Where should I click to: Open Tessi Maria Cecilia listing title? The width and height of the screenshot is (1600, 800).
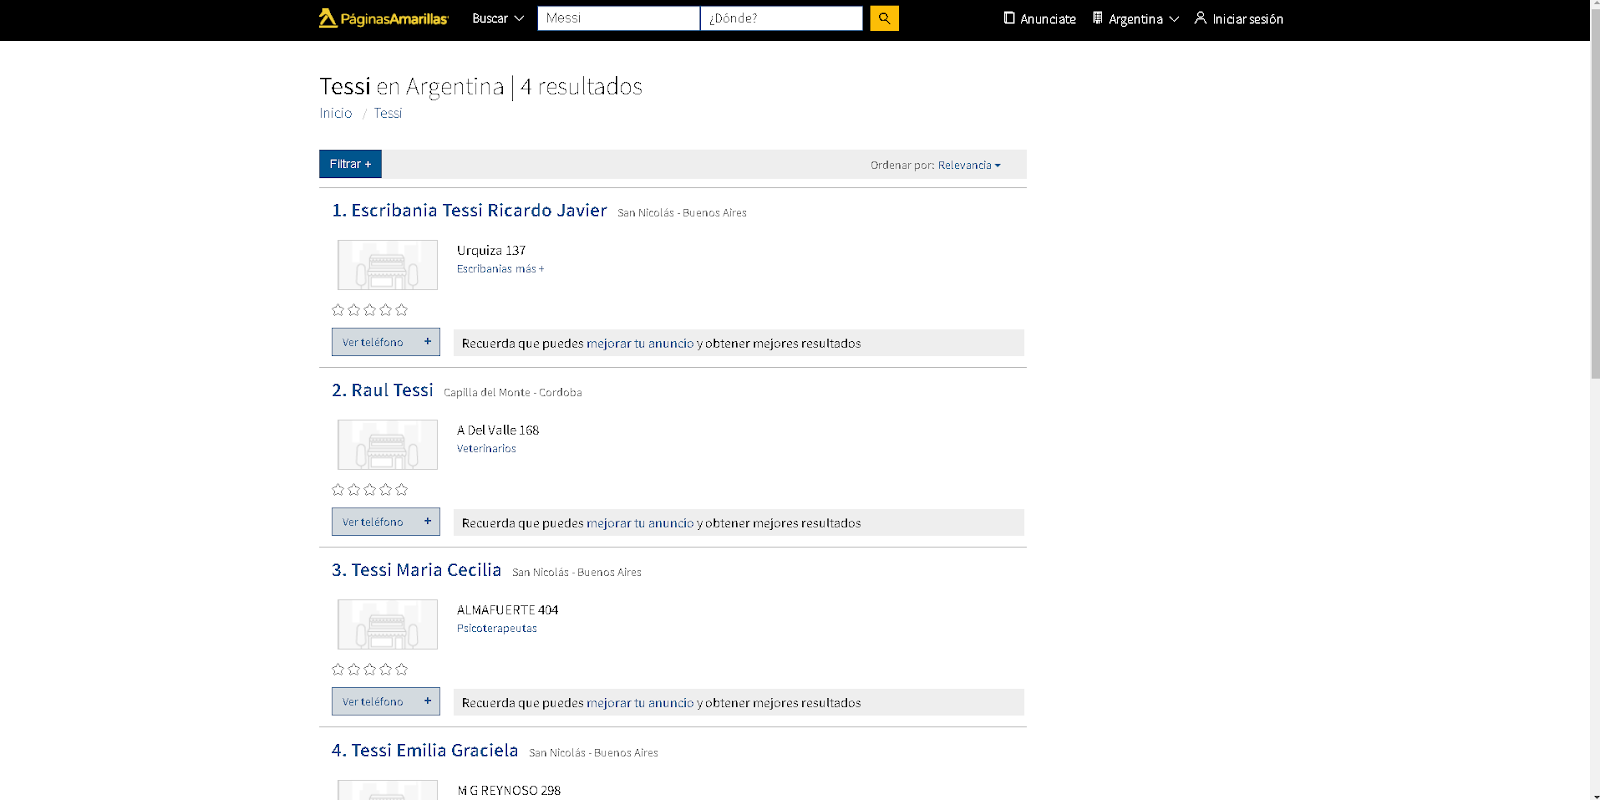click(x=416, y=570)
